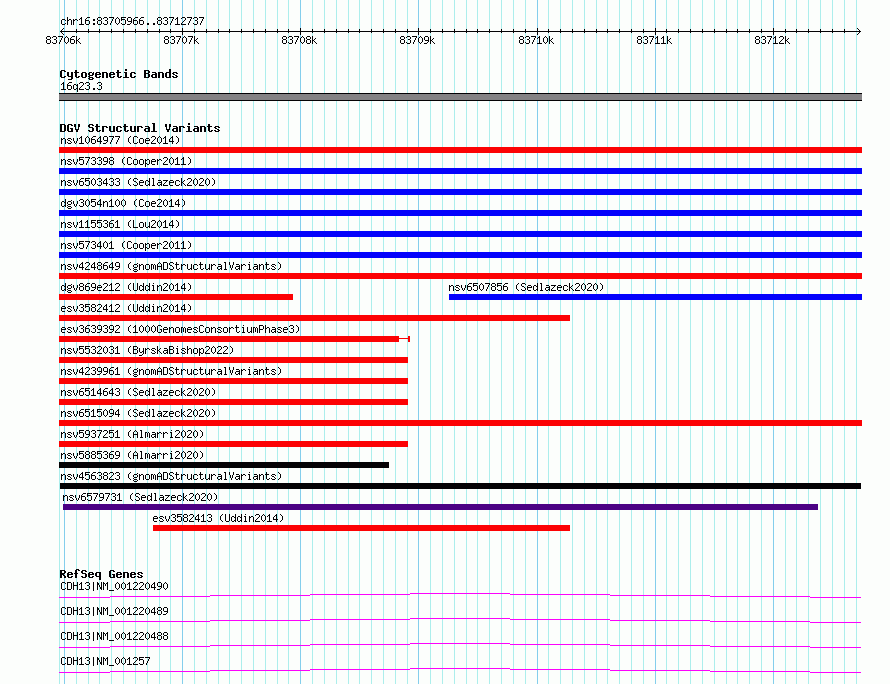The height and width of the screenshot is (684, 890).
Task: Open nsv6514643 (Sedlazeck2020) label
Action: pyautogui.click(x=138, y=392)
